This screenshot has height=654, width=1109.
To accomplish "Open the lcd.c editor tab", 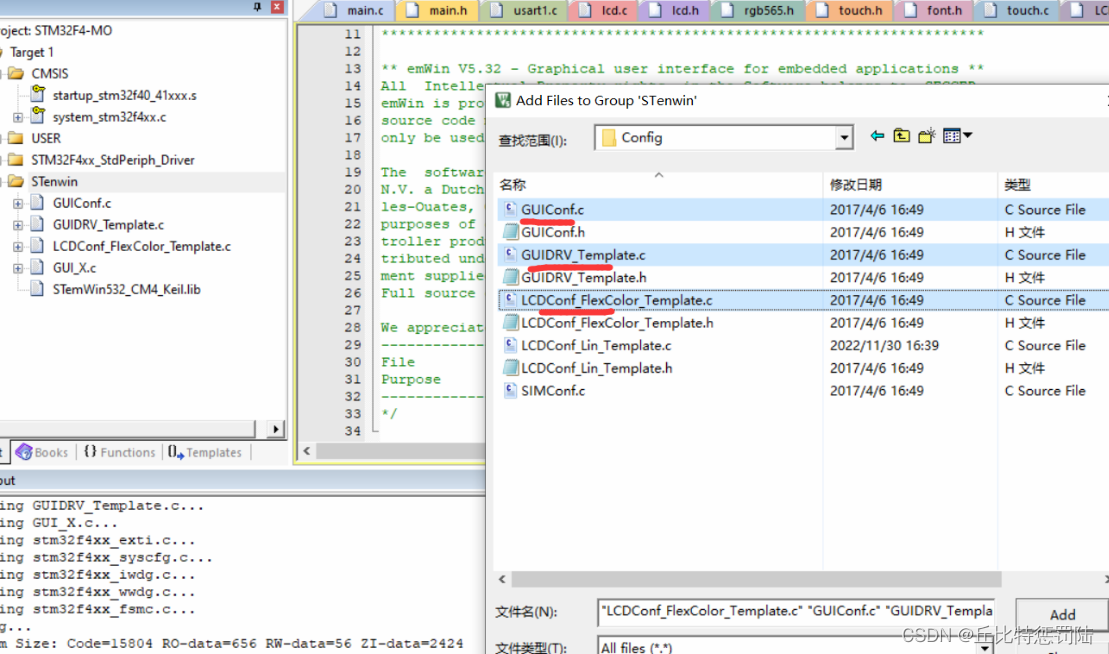I will (605, 10).
